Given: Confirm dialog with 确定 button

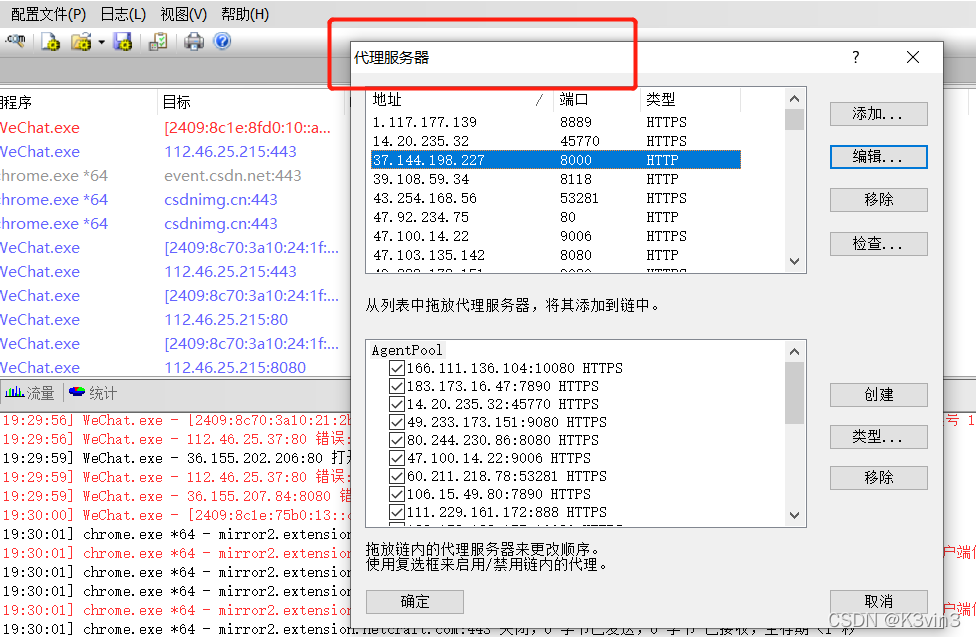Looking at the screenshot, I should tap(415, 602).
